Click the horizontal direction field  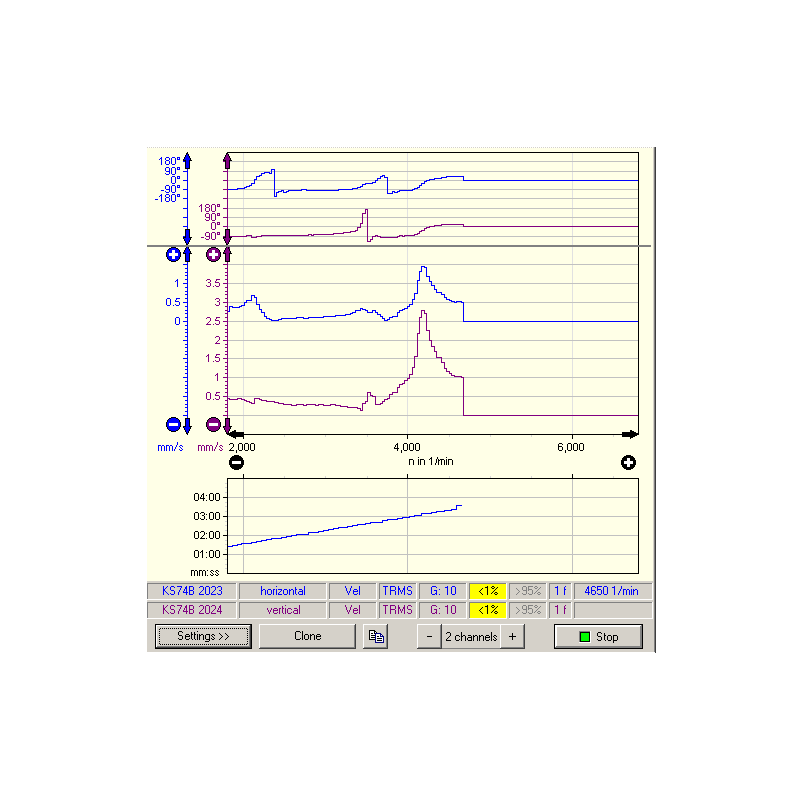click(x=283, y=591)
